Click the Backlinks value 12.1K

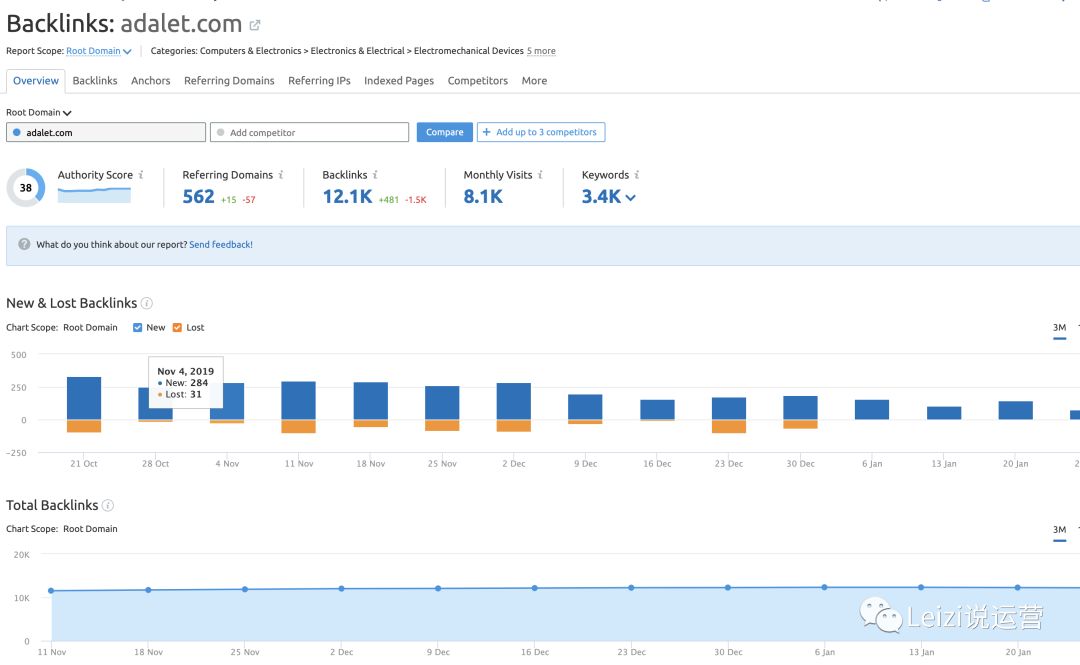click(347, 197)
